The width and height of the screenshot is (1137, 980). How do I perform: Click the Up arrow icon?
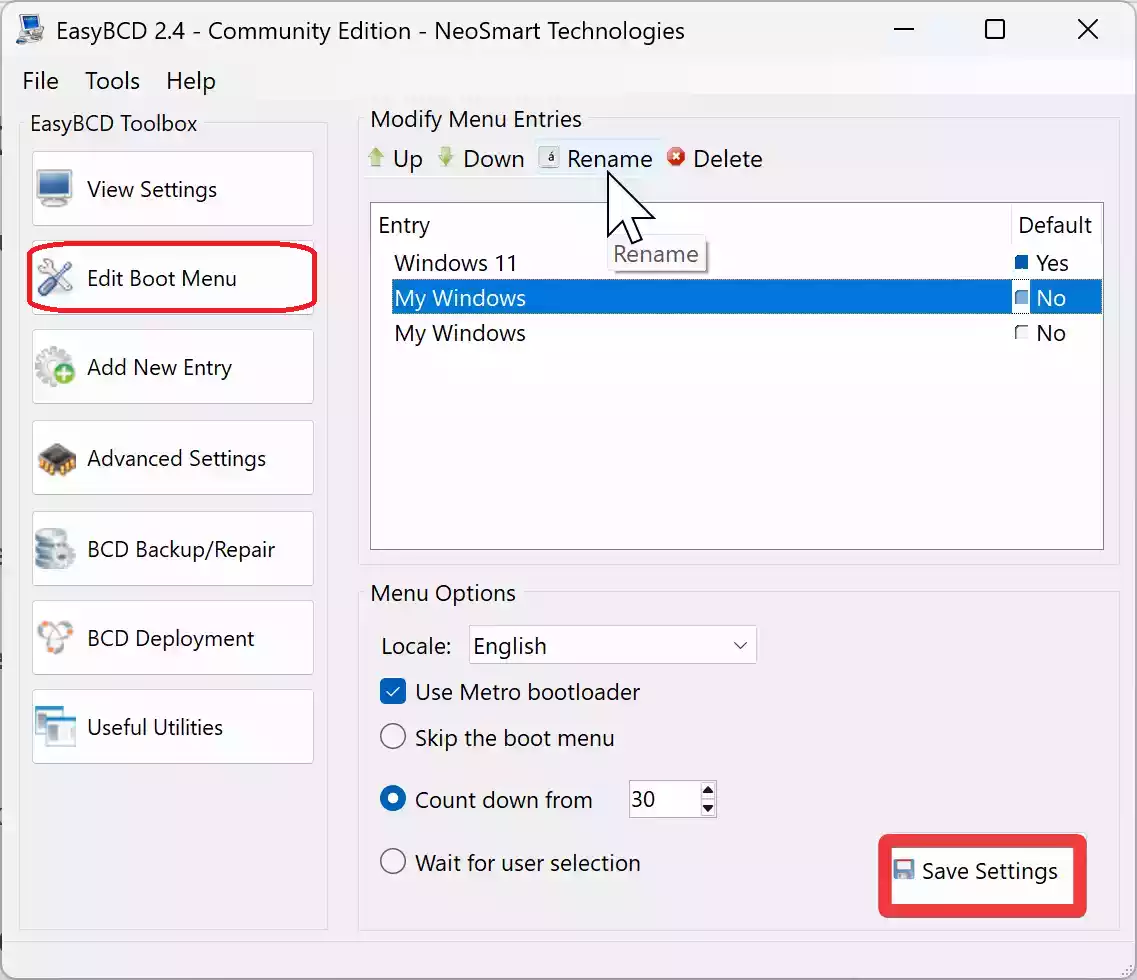pyautogui.click(x=377, y=158)
